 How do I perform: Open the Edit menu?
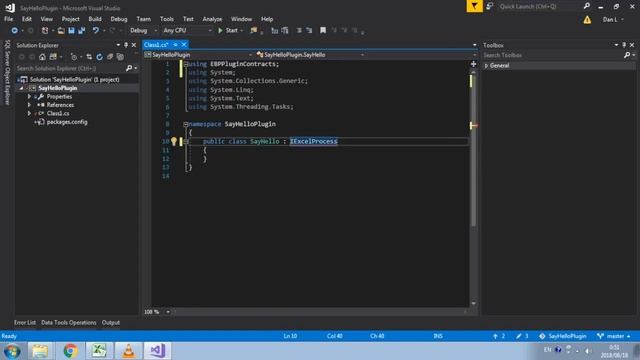[x=27, y=19]
